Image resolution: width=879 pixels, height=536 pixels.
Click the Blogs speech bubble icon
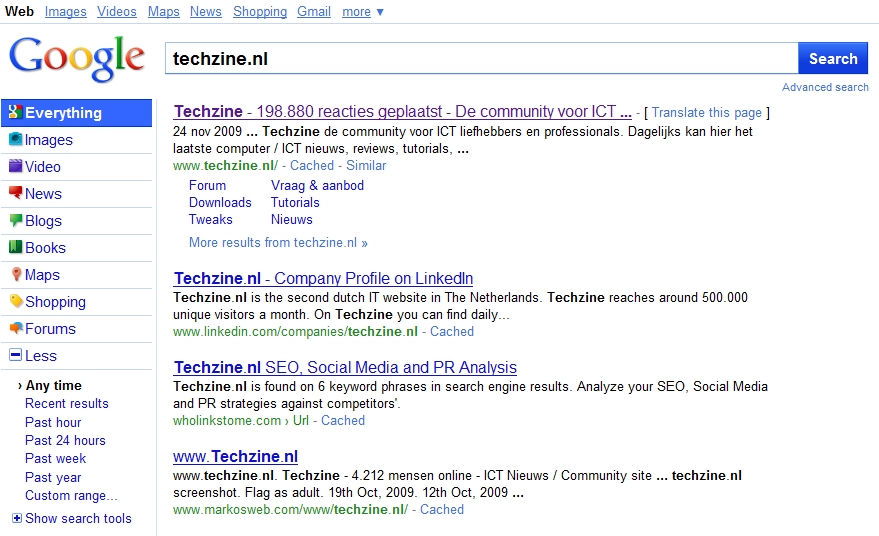[x=16, y=220]
